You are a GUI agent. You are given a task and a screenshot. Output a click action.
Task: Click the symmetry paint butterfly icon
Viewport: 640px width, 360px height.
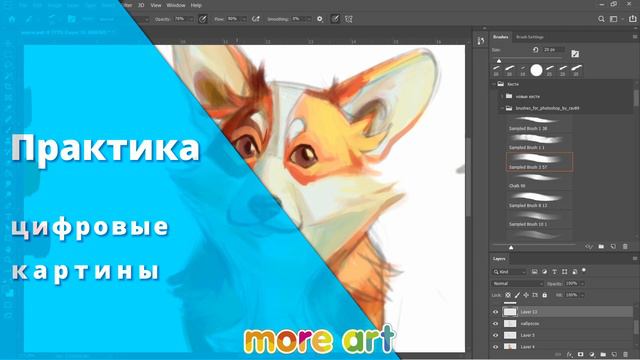pyautogui.click(x=349, y=19)
